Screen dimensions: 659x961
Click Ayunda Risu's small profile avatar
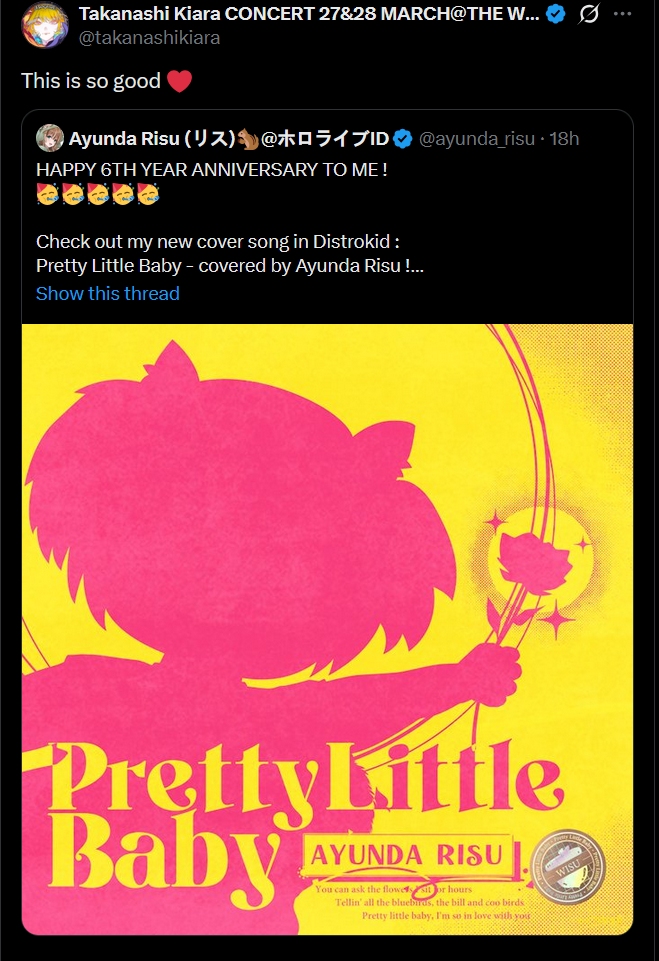50,139
